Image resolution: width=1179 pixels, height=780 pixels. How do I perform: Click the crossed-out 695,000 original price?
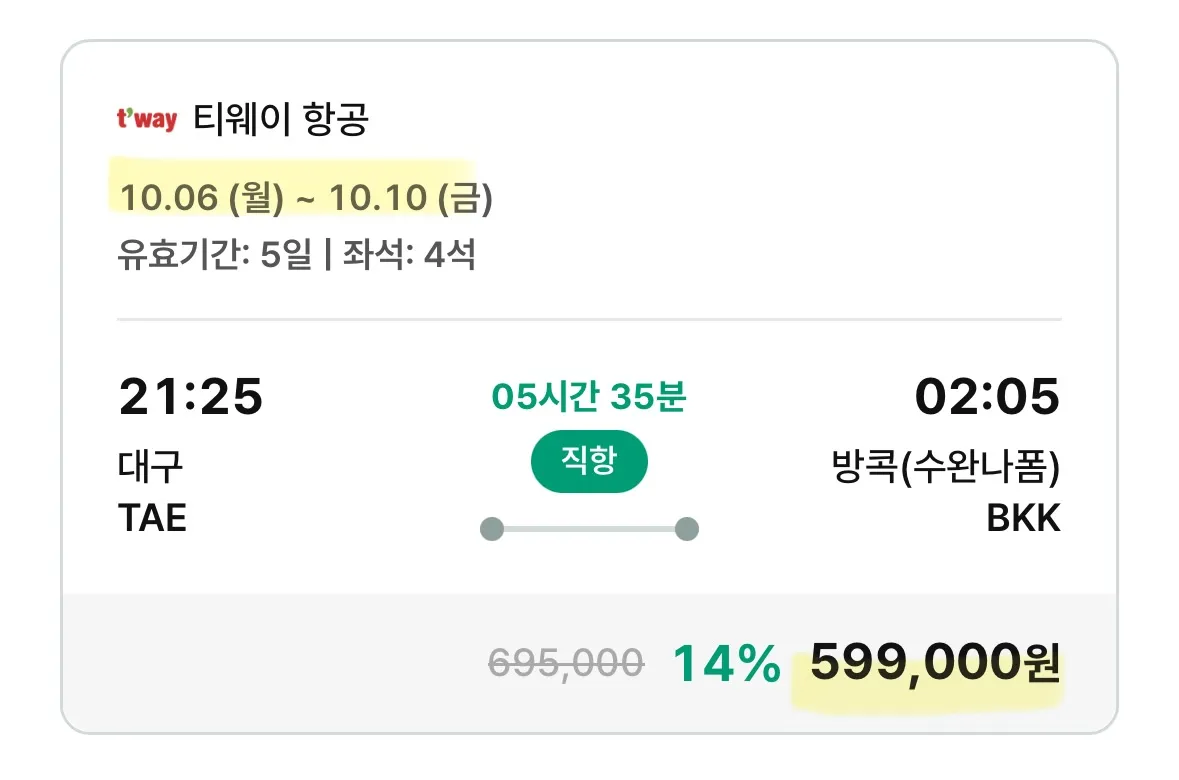click(x=566, y=663)
